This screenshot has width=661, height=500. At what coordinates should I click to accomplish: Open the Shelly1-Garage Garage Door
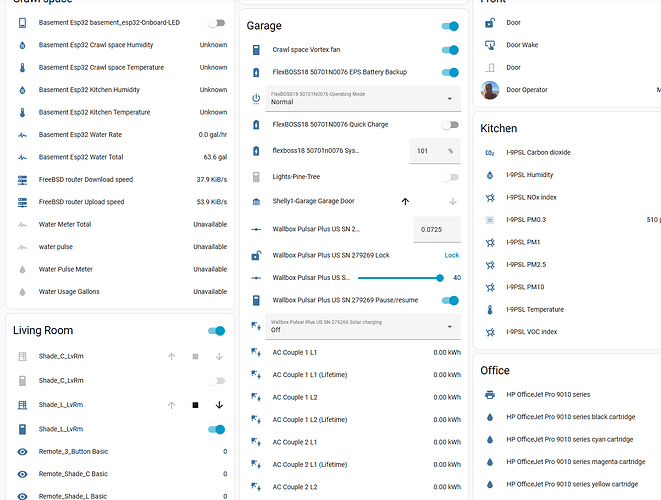405,202
